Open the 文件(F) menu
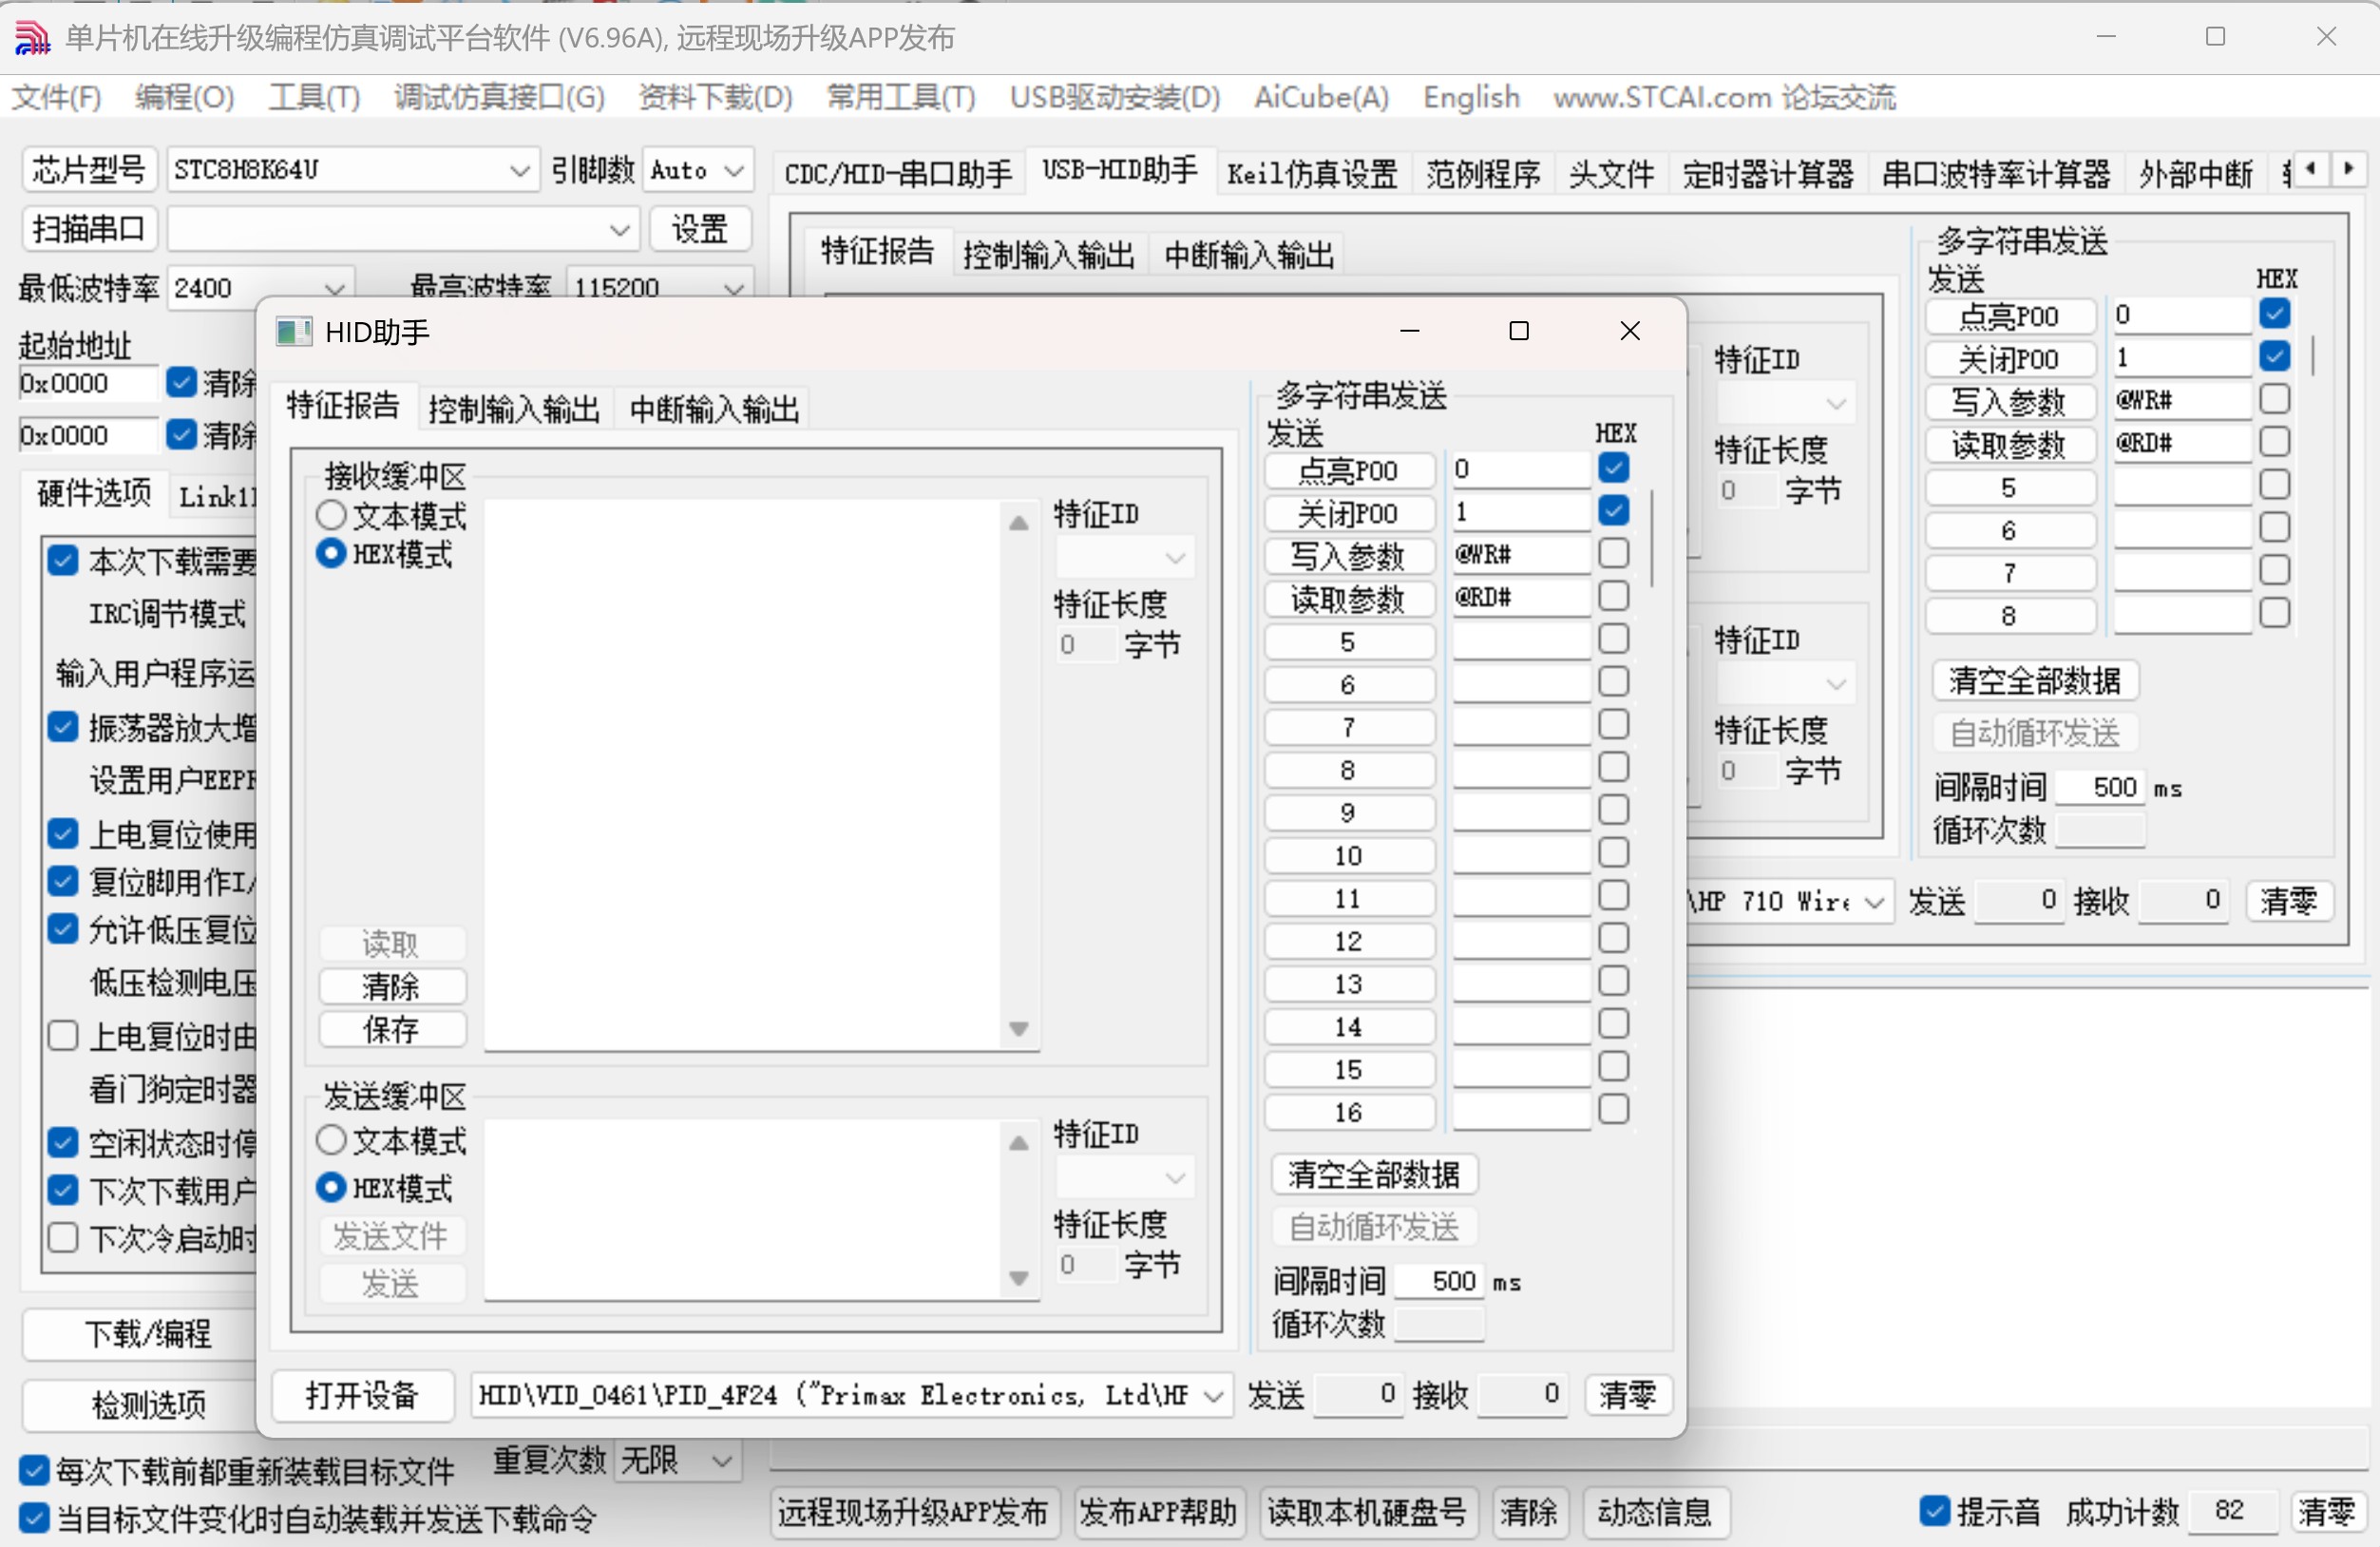The width and height of the screenshot is (2380, 1547). pyautogui.click(x=57, y=97)
